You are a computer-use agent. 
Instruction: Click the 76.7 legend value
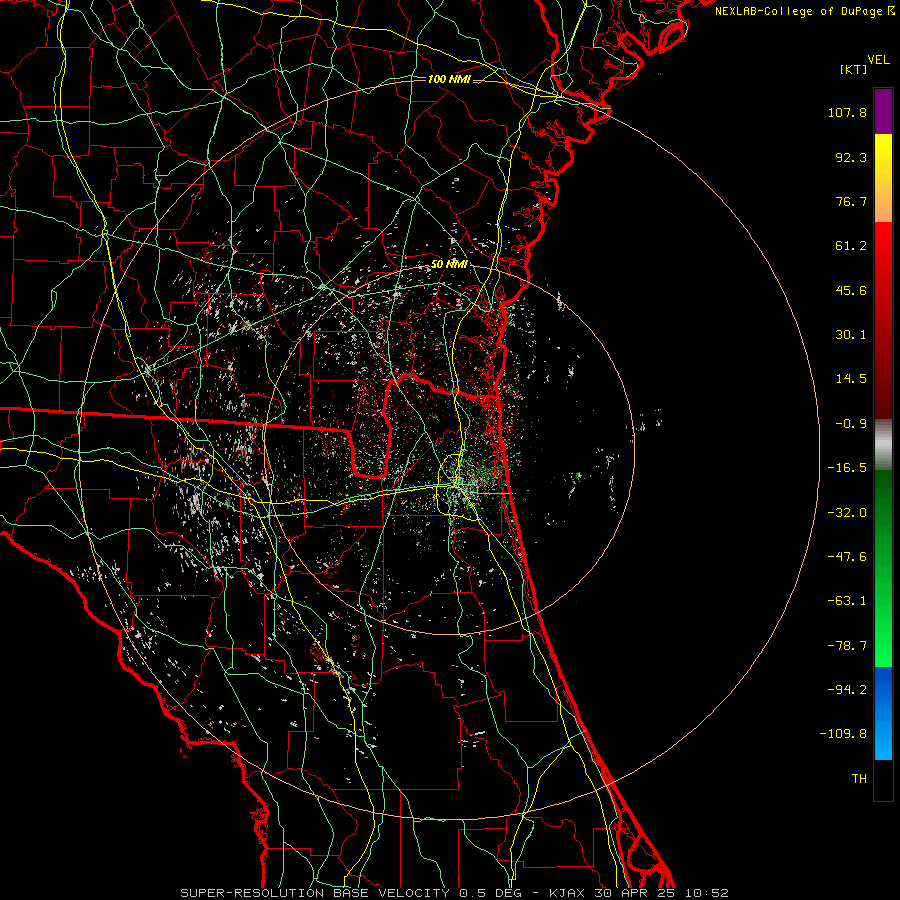point(851,201)
